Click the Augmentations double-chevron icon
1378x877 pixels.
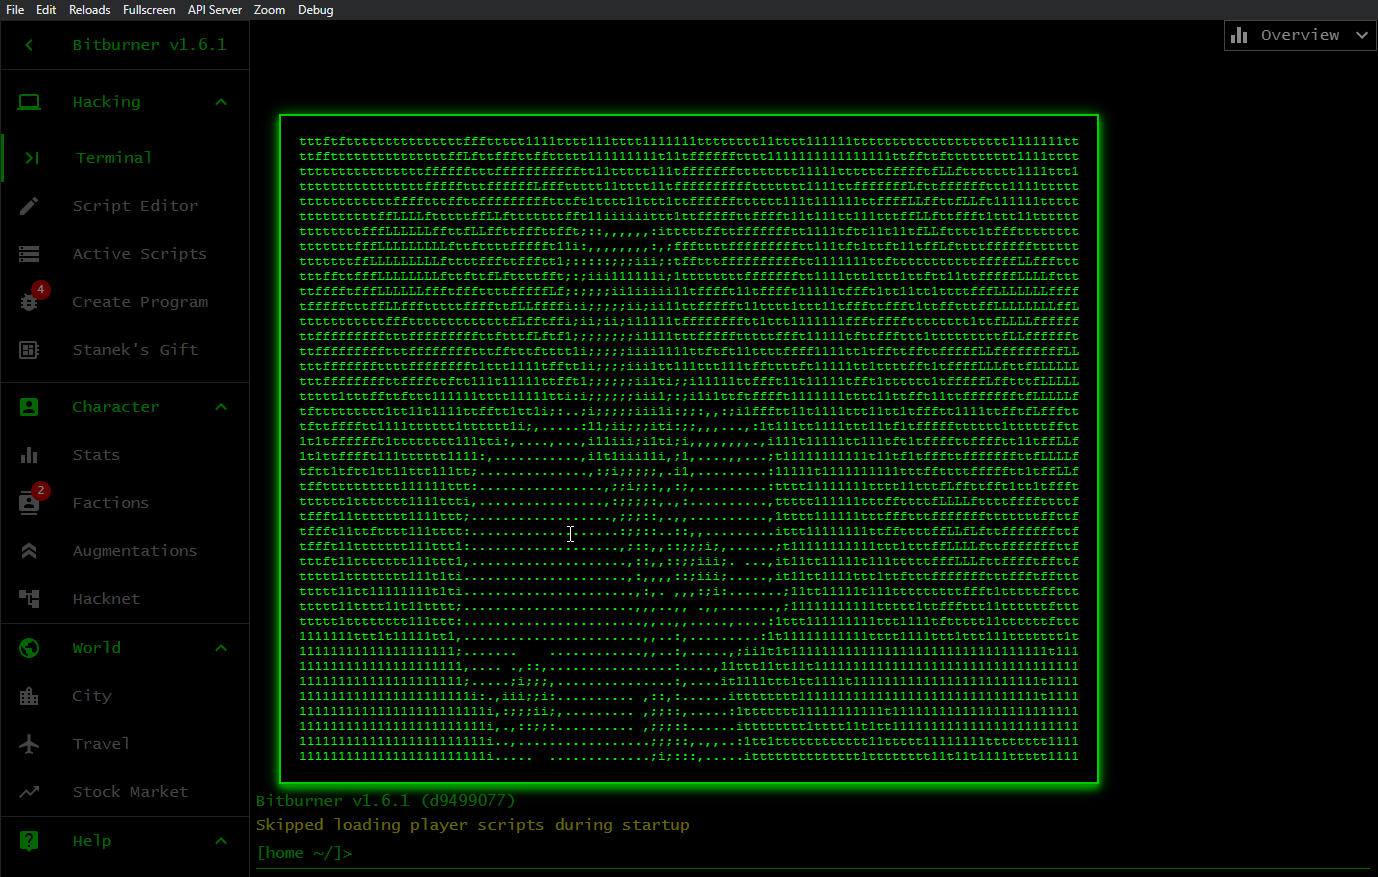(x=29, y=550)
